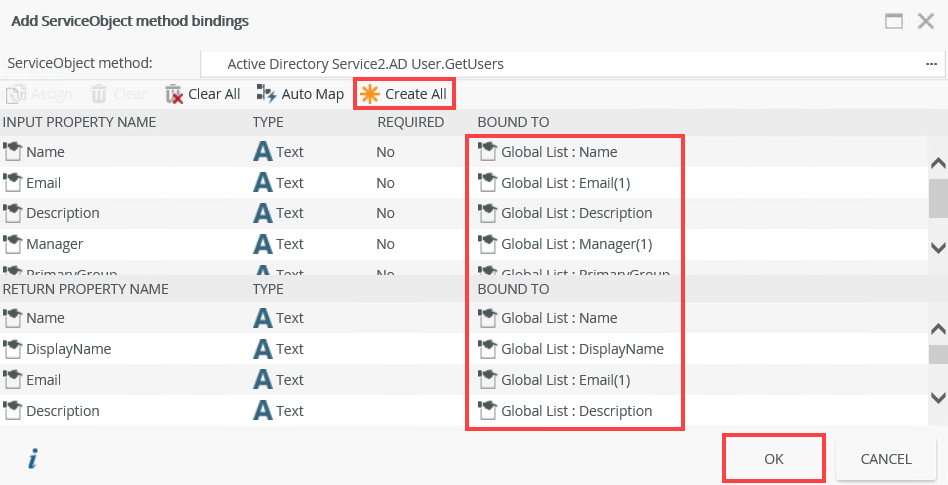Click the blue info icon
The height and width of the screenshot is (485, 948).
point(32,458)
